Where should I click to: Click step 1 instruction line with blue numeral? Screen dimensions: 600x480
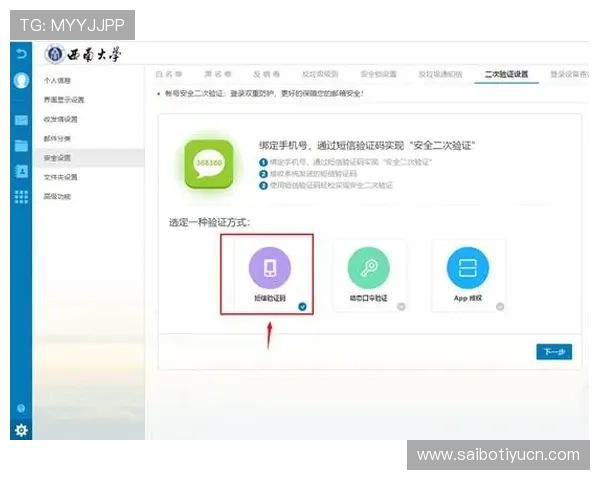[346, 162]
